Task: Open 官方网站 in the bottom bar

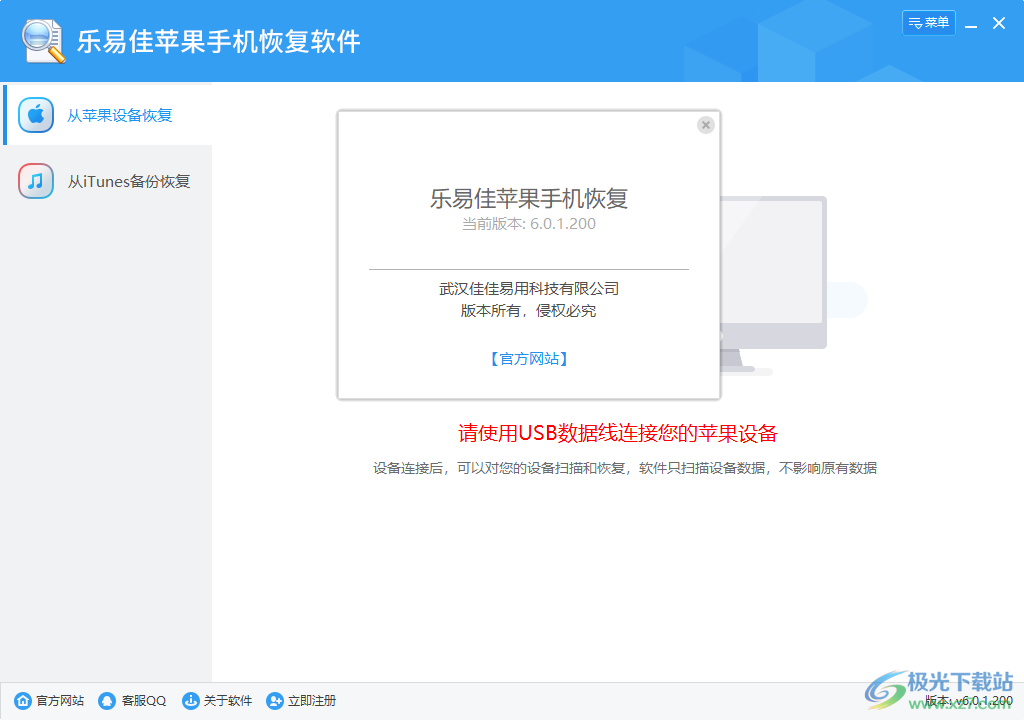Action: click(x=60, y=700)
